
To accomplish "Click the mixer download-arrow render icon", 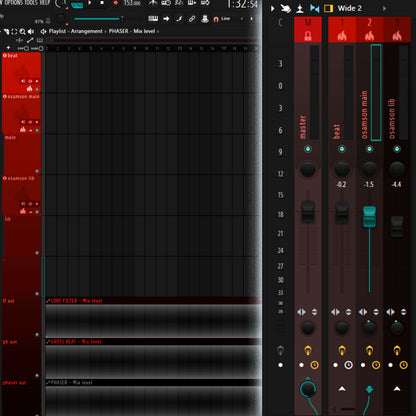I will 300,9.
